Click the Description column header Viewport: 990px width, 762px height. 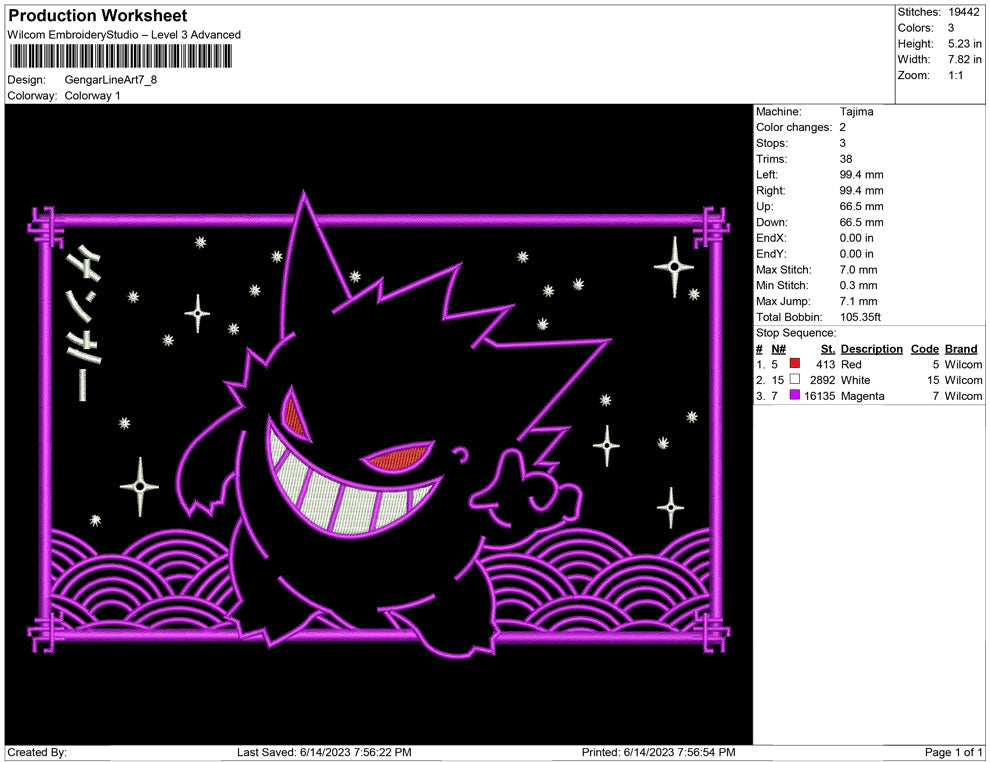click(871, 348)
